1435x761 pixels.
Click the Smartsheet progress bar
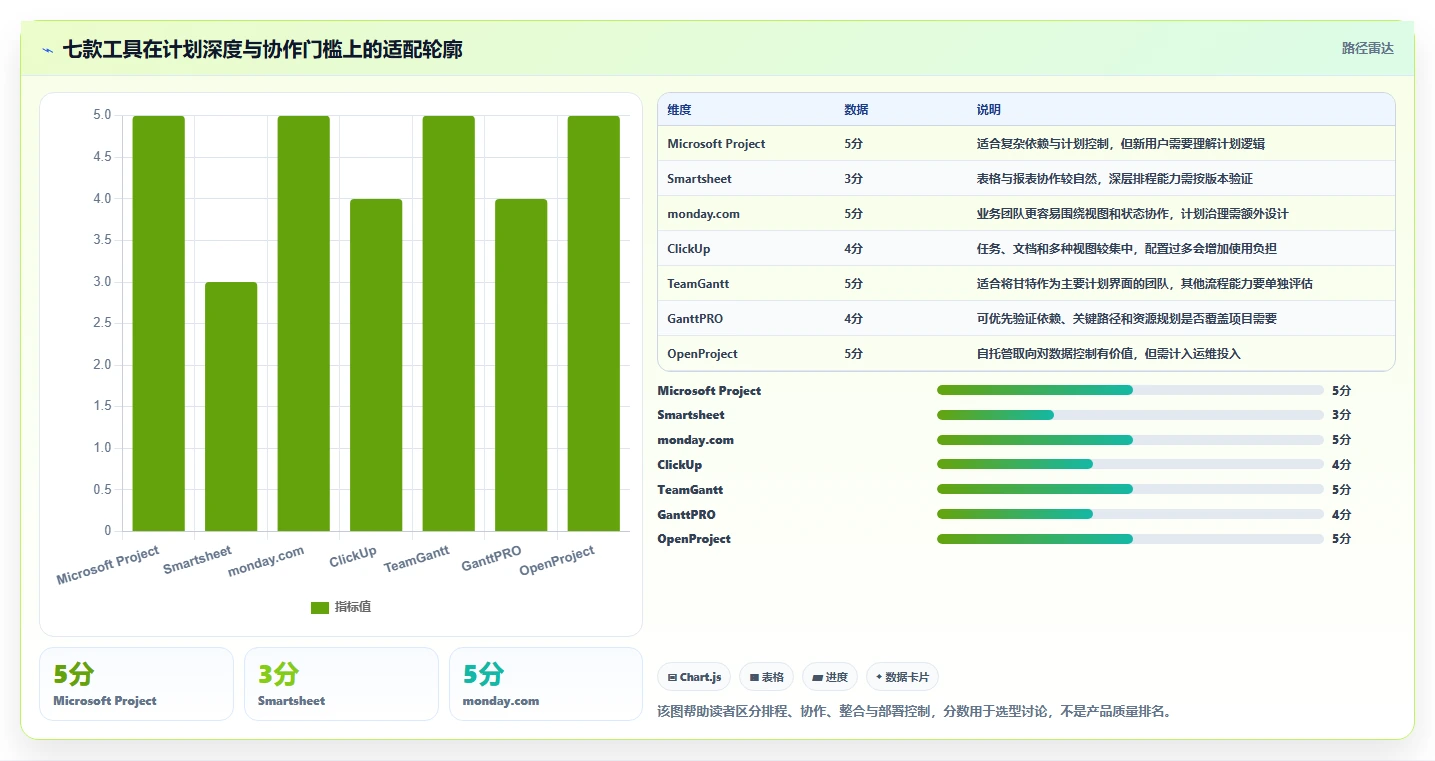(x=1130, y=415)
